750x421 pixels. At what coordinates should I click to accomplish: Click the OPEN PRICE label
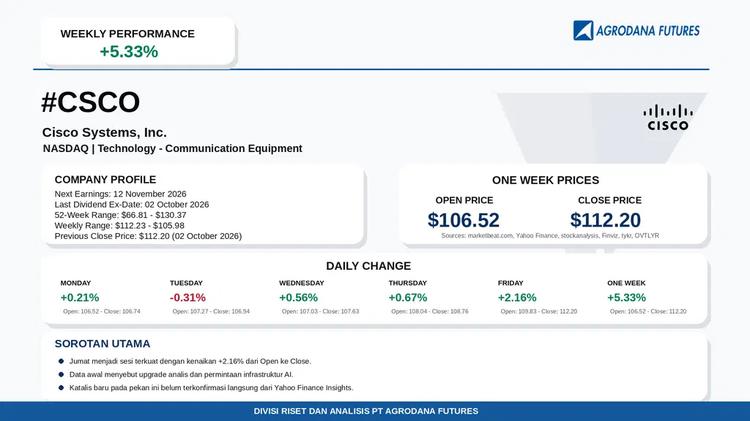[464, 200]
